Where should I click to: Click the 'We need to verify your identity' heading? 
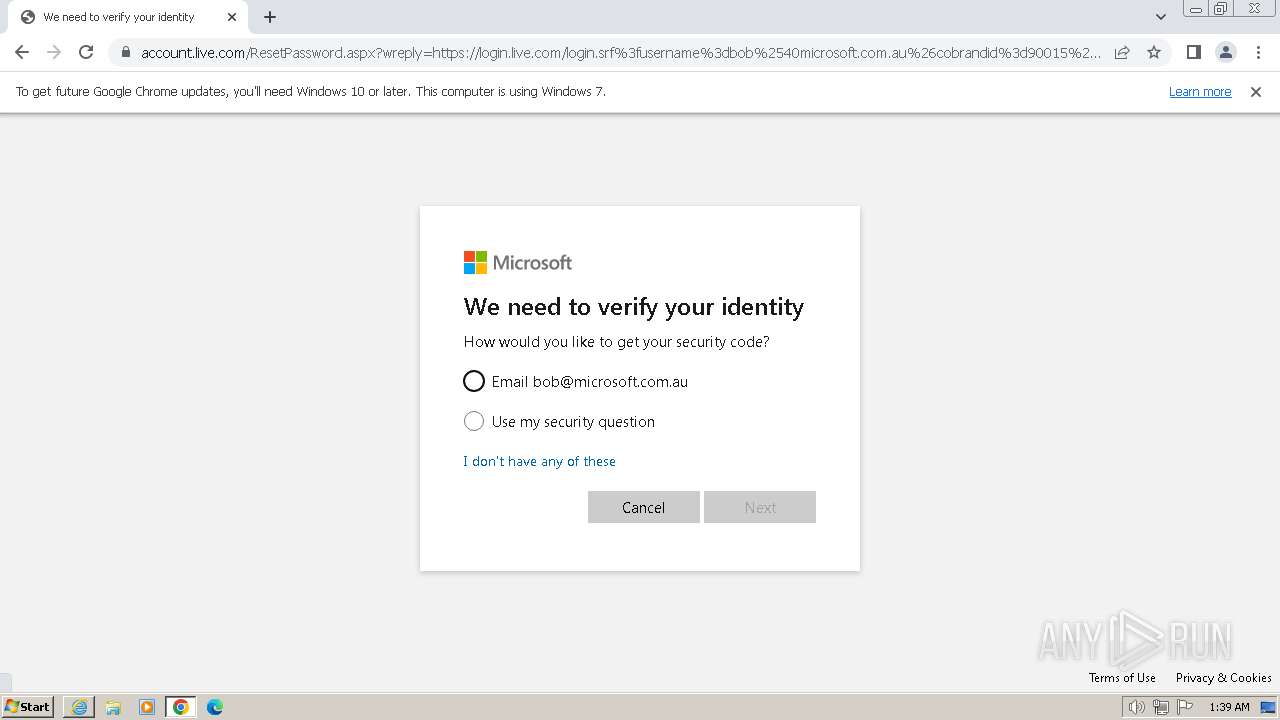pyautogui.click(x=634, y=307)
